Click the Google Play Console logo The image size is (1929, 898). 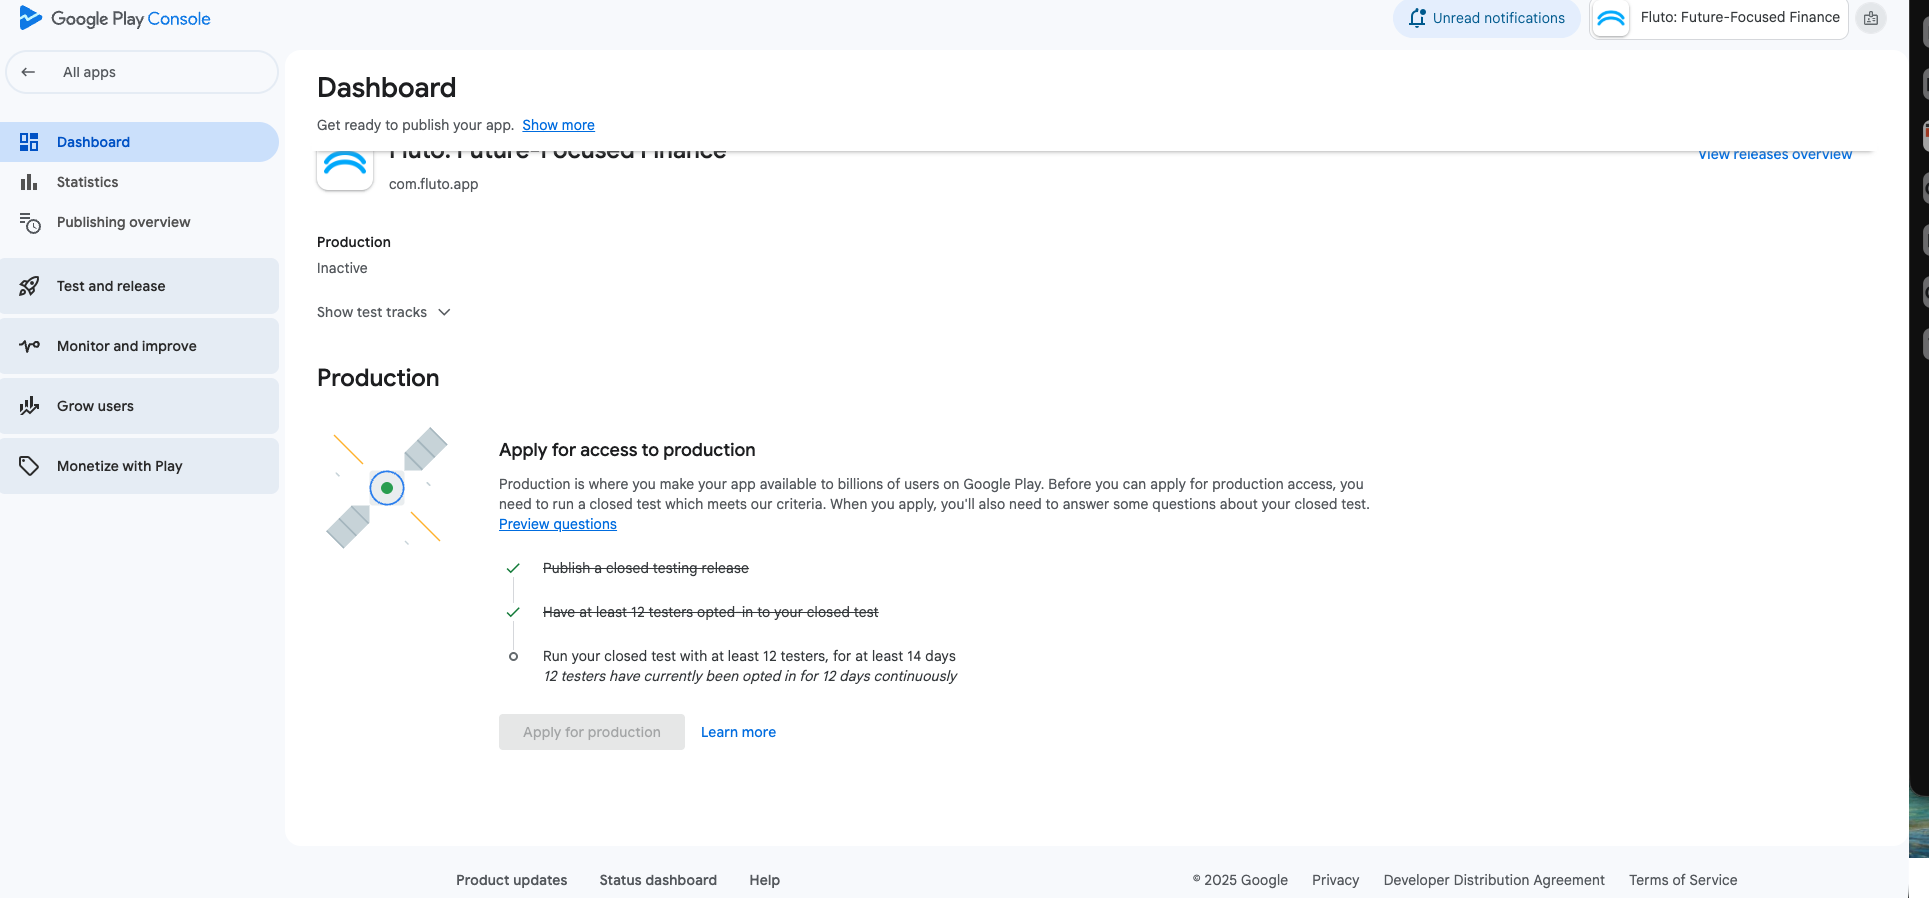click(114, 19)
